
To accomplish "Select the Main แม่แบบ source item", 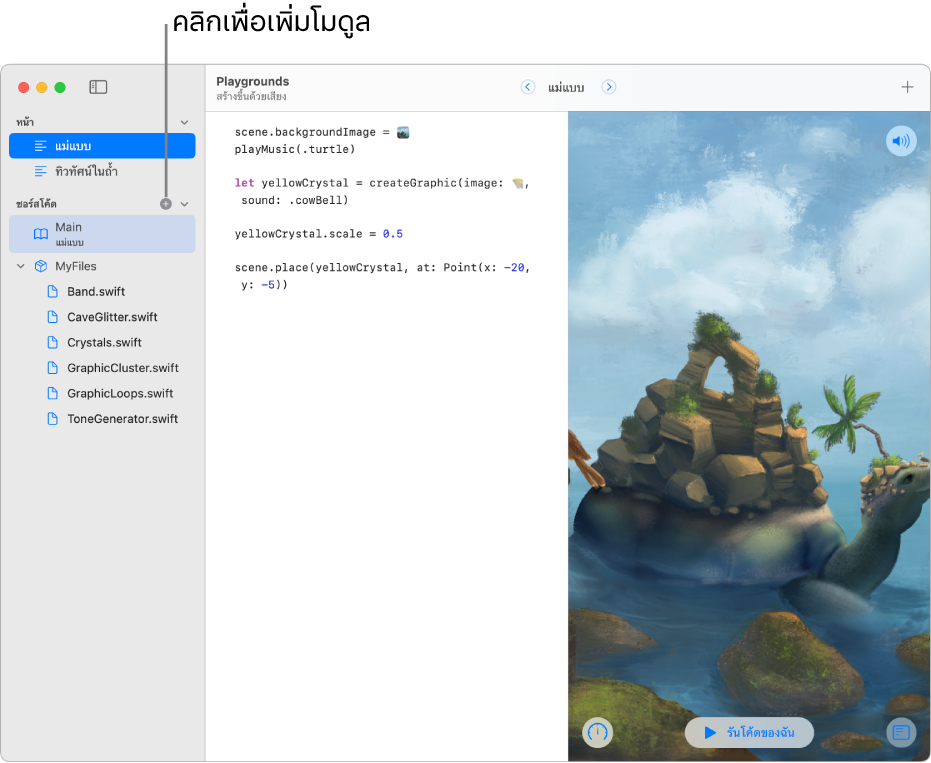I will (x=102, y=234).
